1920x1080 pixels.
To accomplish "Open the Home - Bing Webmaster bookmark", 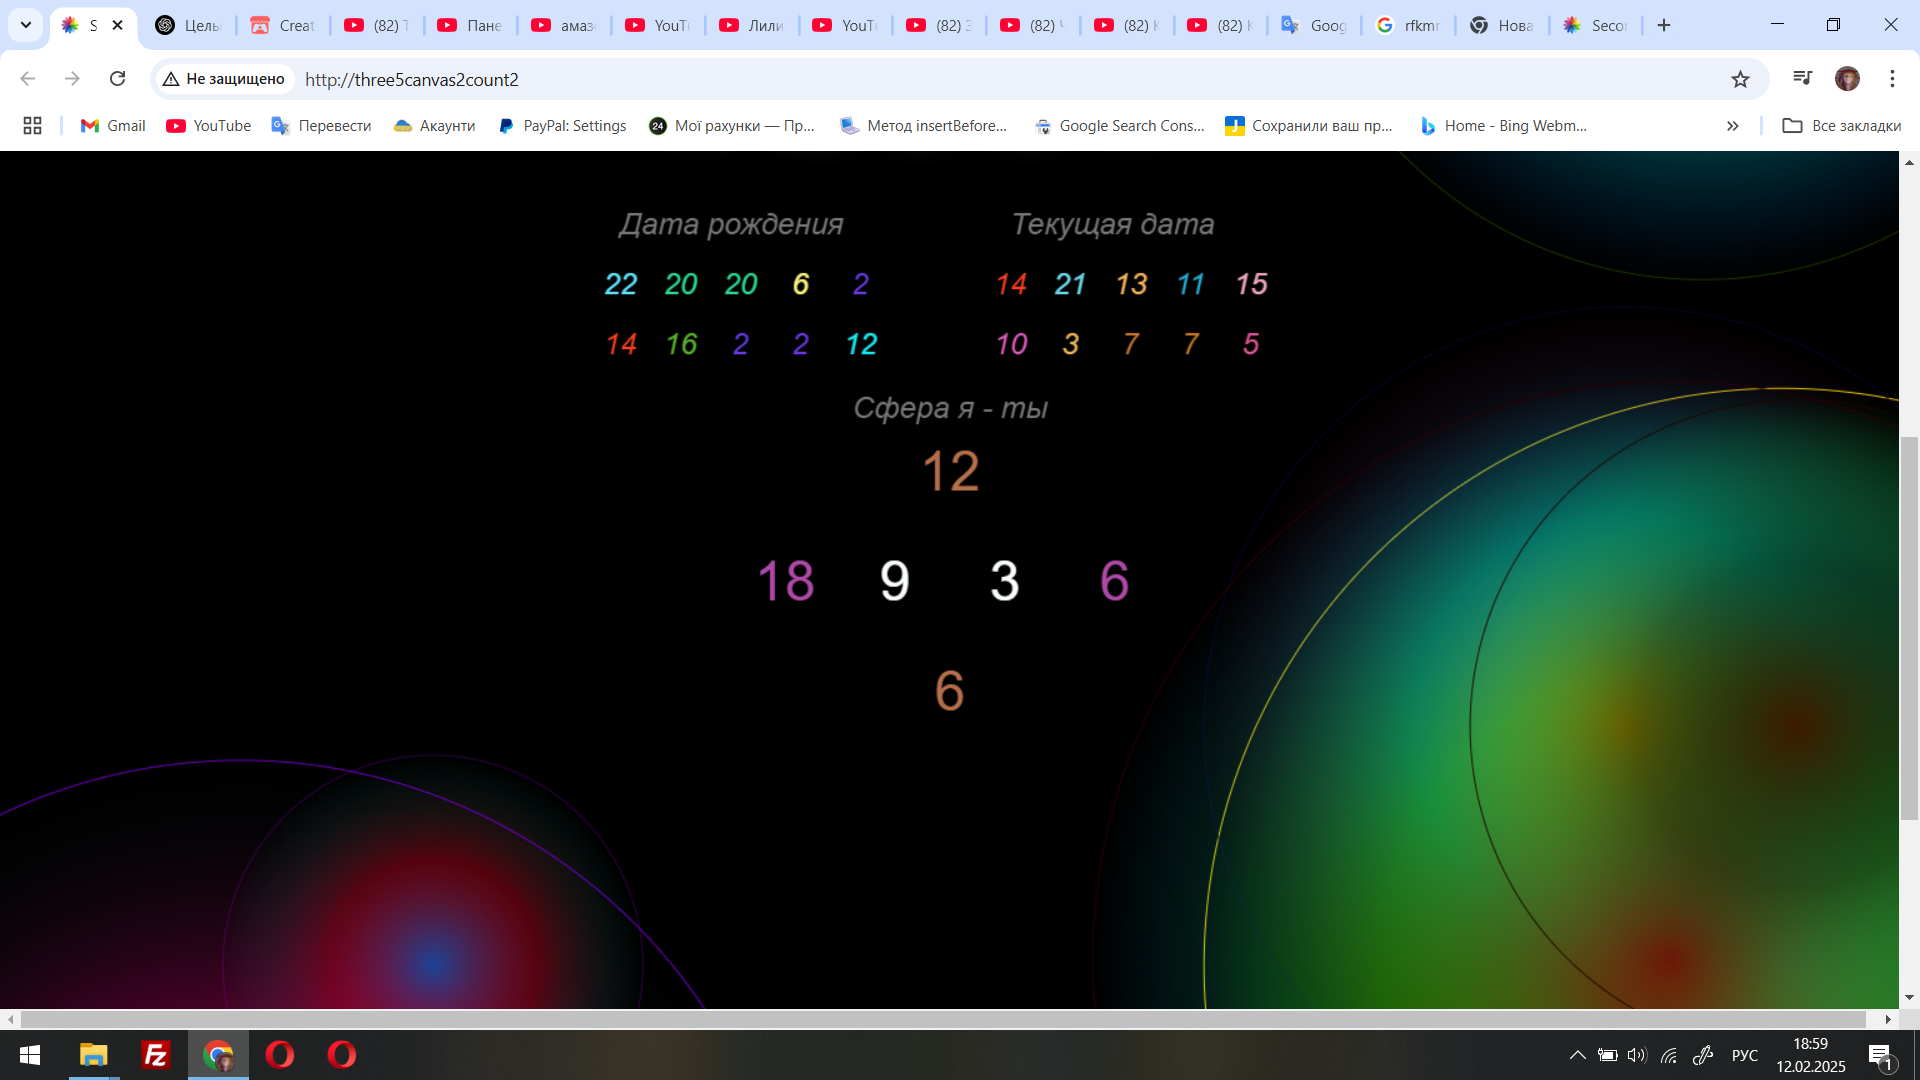I will pos(1503,126).
